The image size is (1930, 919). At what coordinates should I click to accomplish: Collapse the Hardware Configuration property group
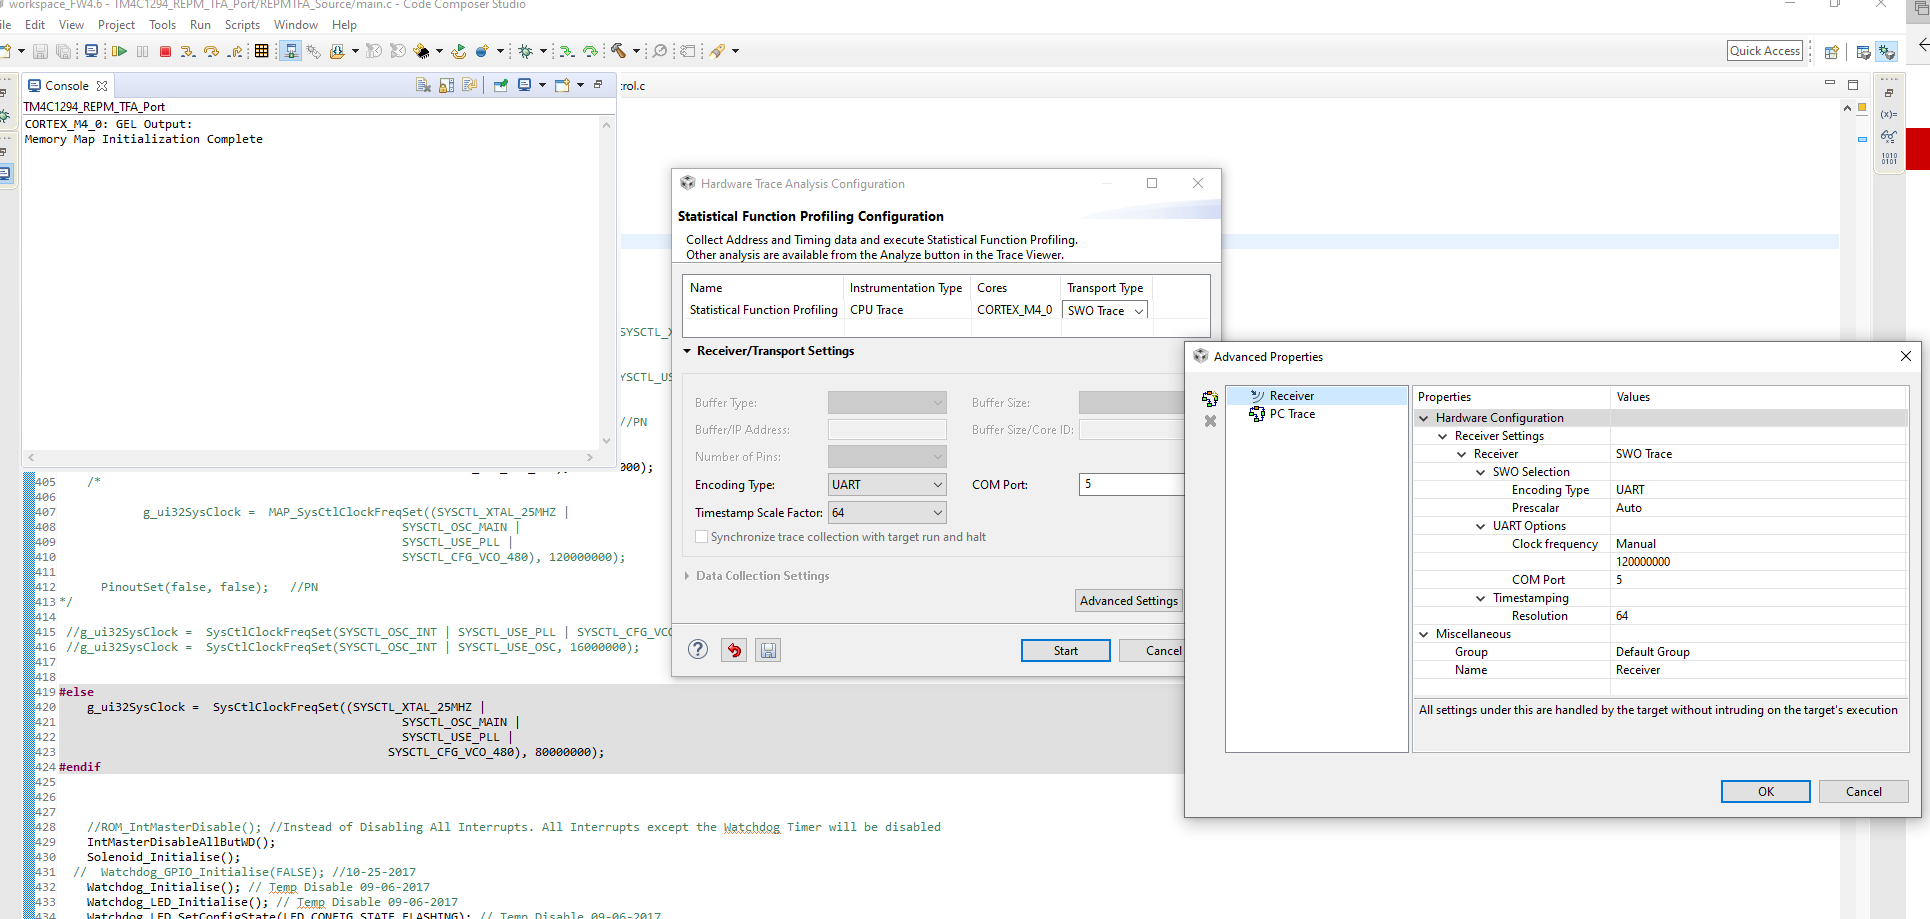(1424, 418)
